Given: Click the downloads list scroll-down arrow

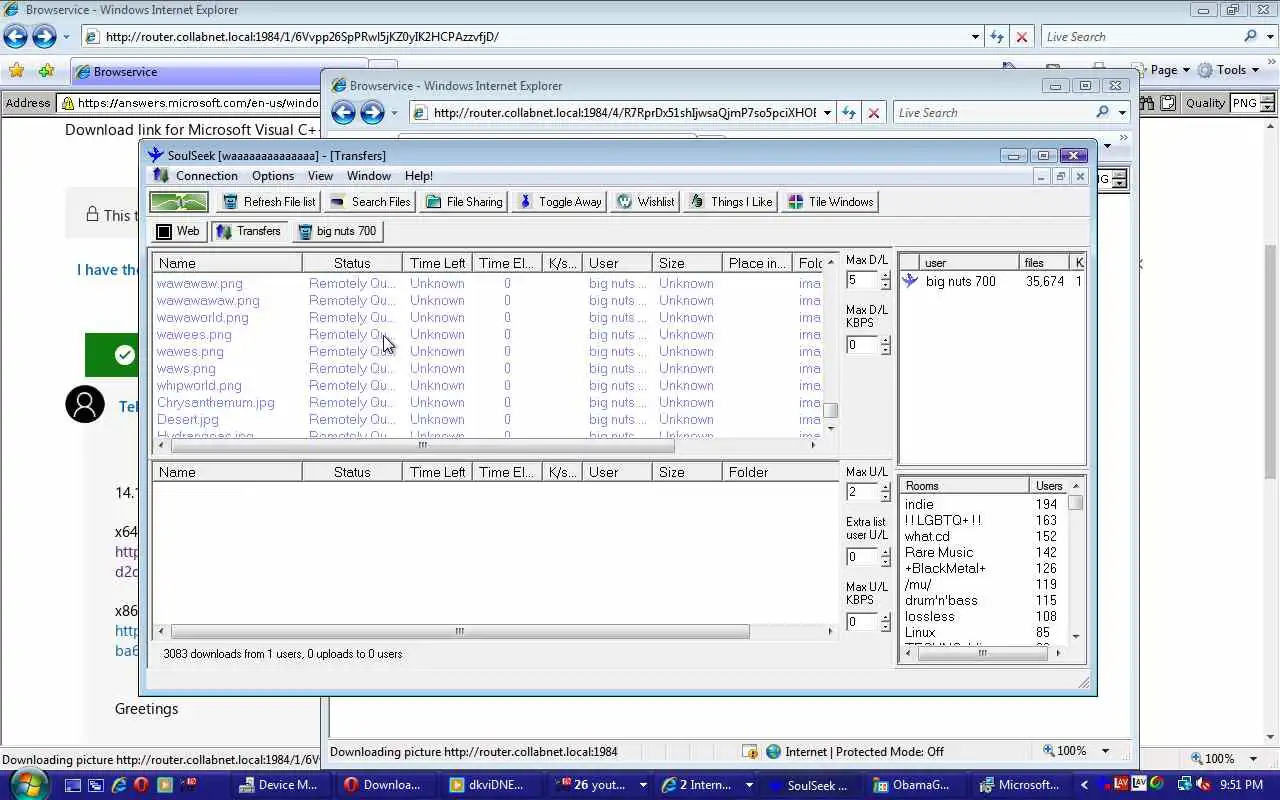Looking at the screenshot, I should pos(831,428).
